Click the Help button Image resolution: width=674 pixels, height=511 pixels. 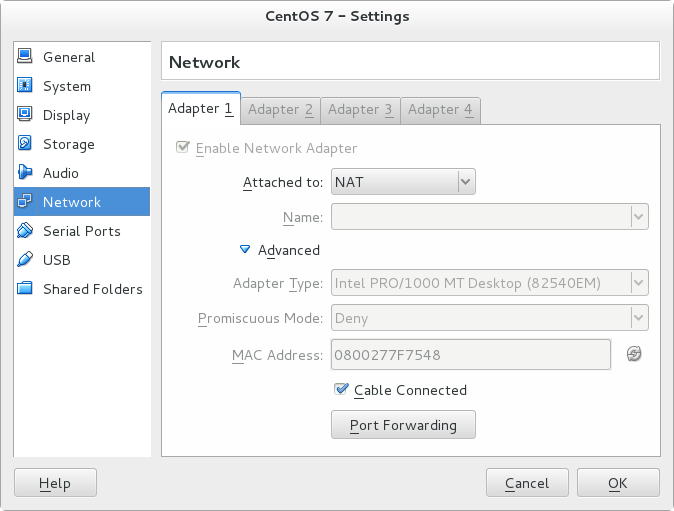[x=55, y=483]
